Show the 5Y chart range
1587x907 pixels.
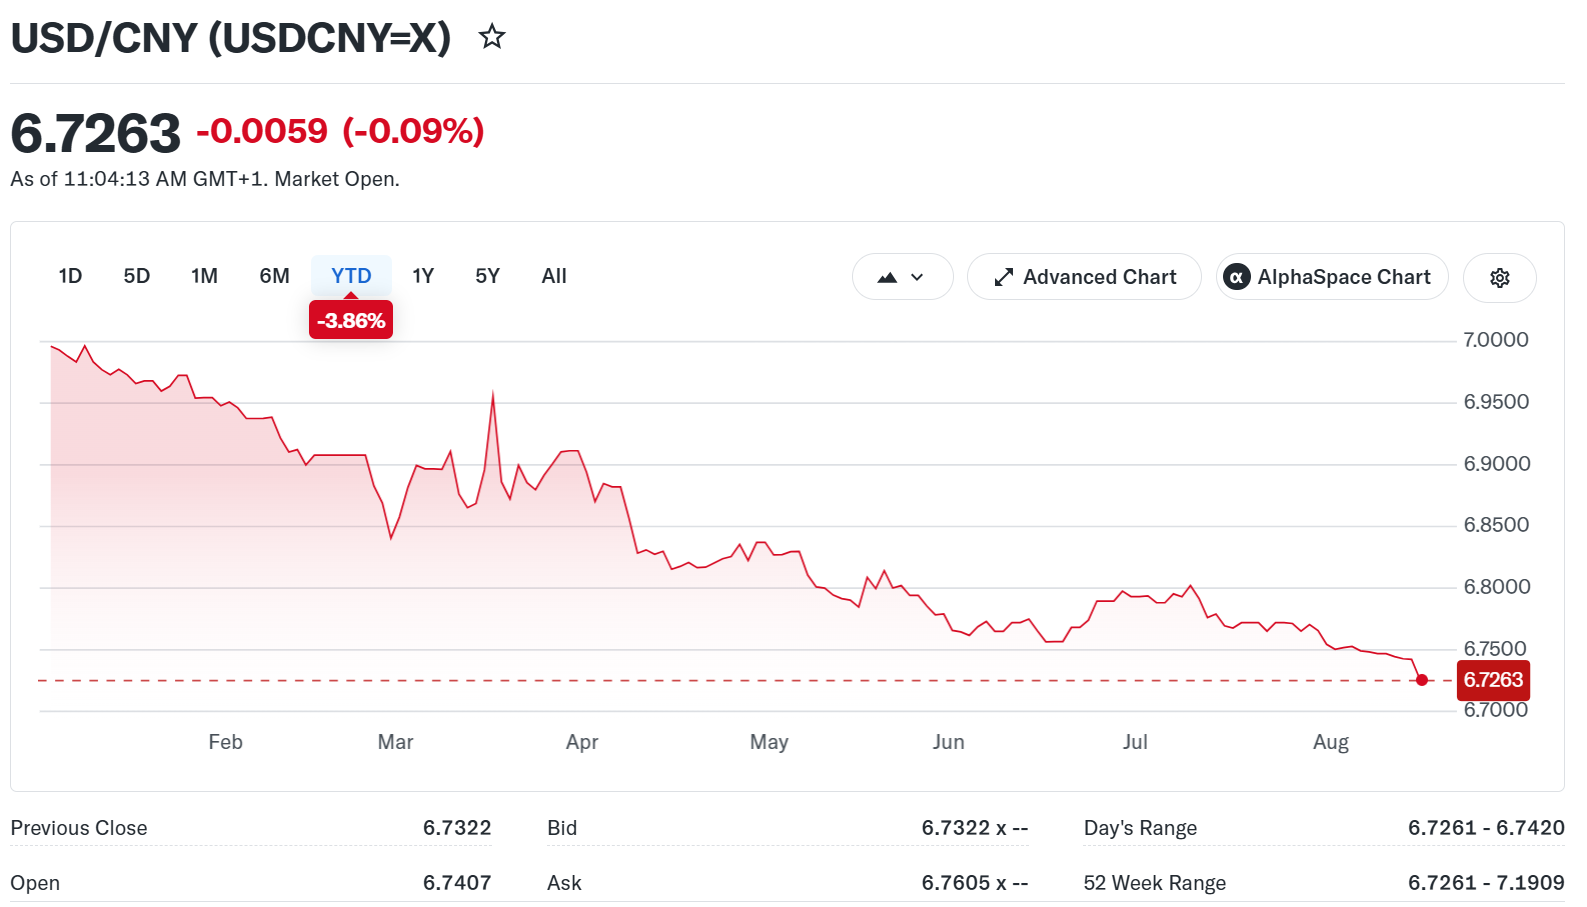(487, 276)
